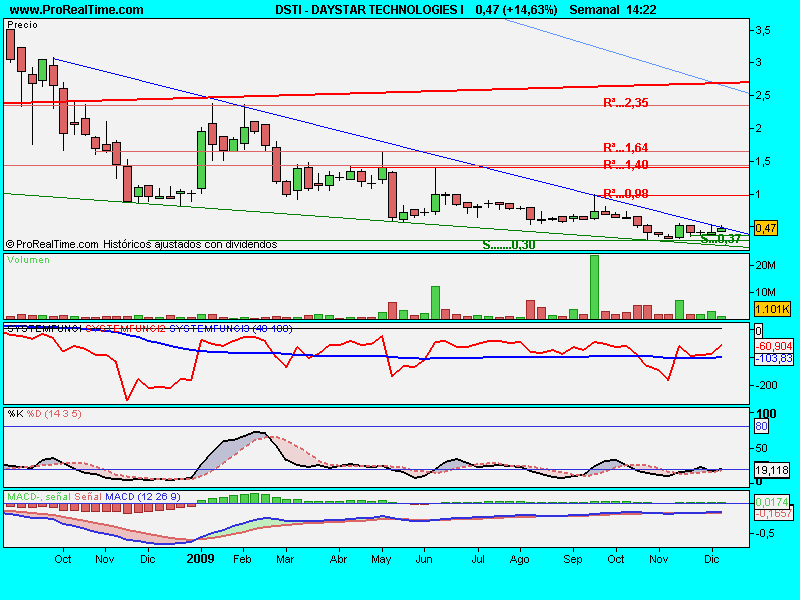Click the Abr label on time axis
This screenshot has height=600, width=800.
[338, 559]
